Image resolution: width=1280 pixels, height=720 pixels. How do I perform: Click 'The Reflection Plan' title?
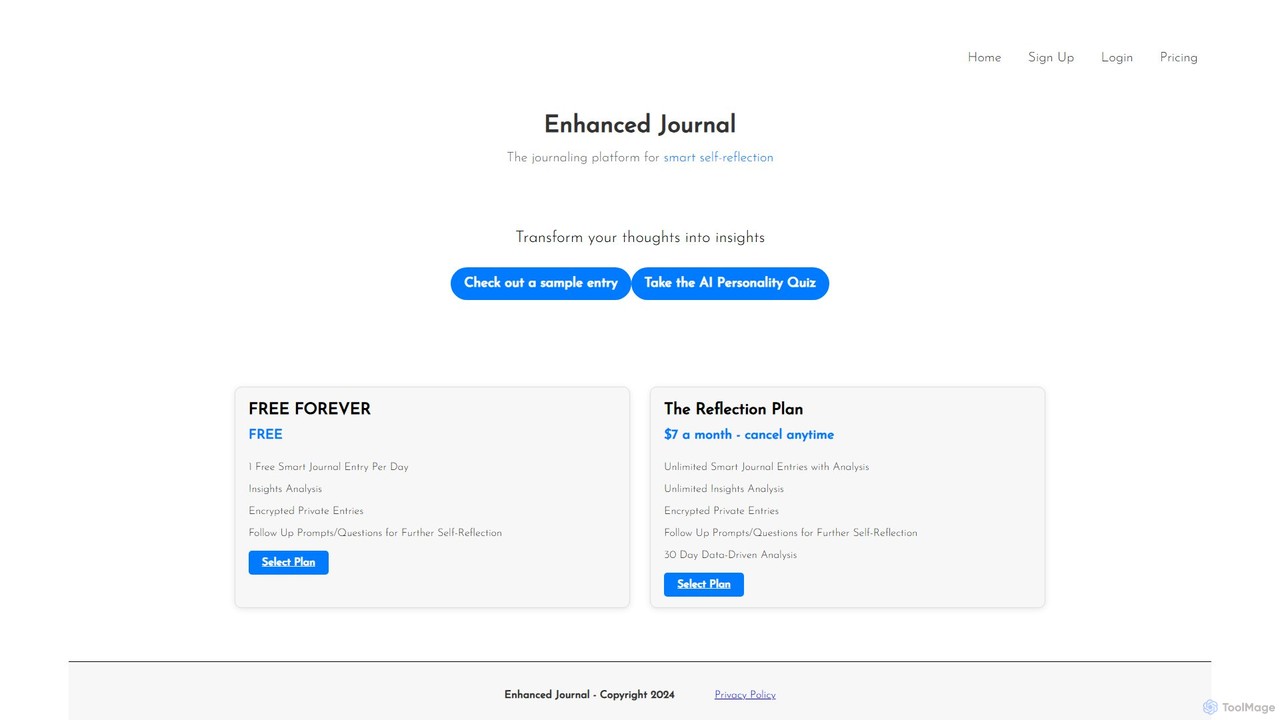click(x=733, y=408)
